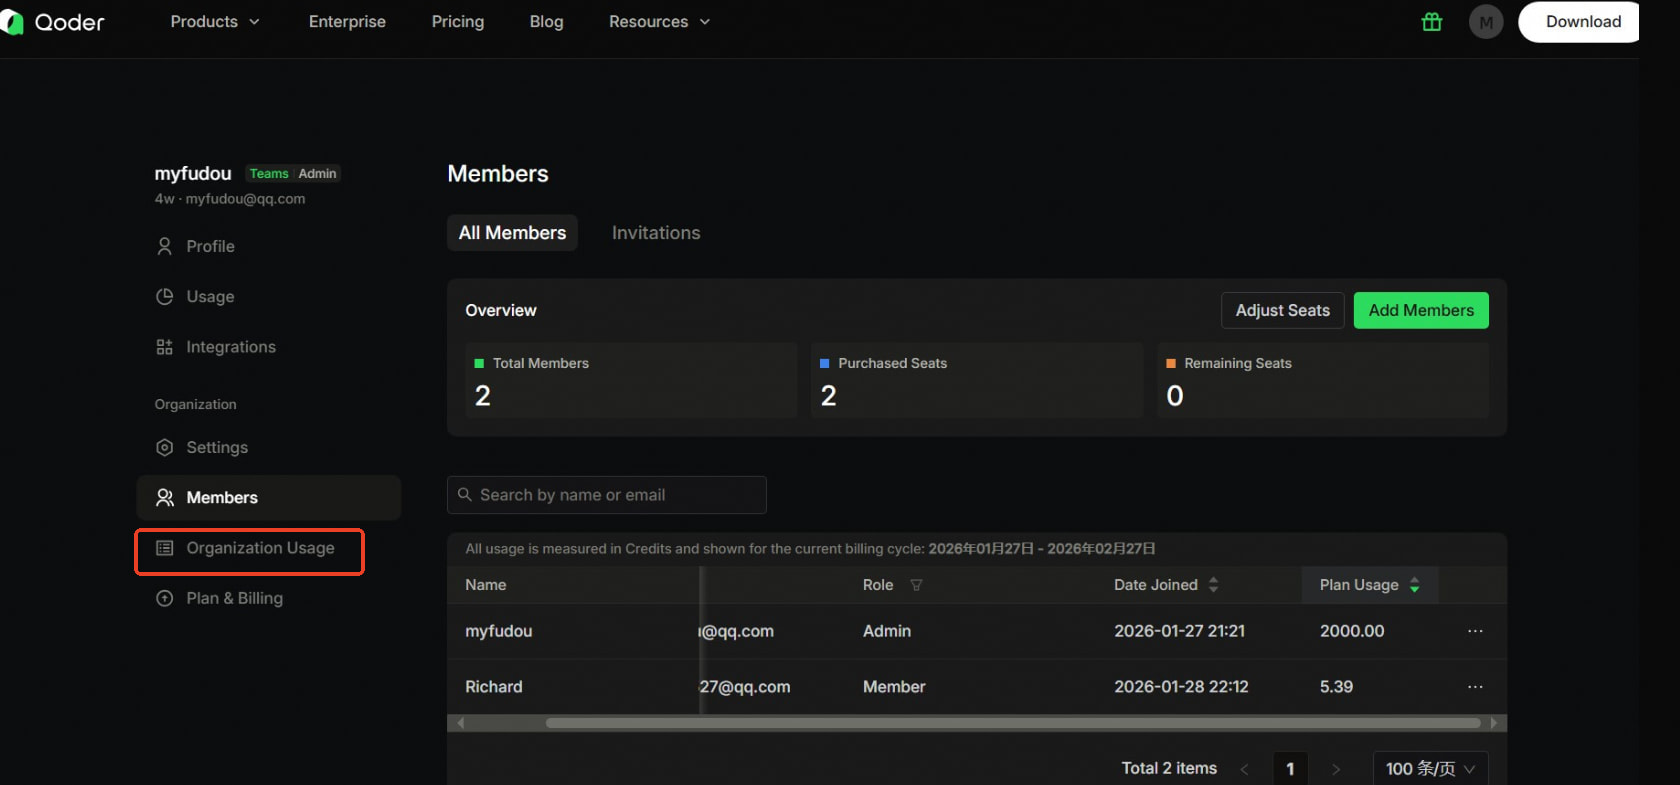Open row options for Richard (three dots)
The height and width of the screenshot is (785, 1680).
[x=1475, y=687]
